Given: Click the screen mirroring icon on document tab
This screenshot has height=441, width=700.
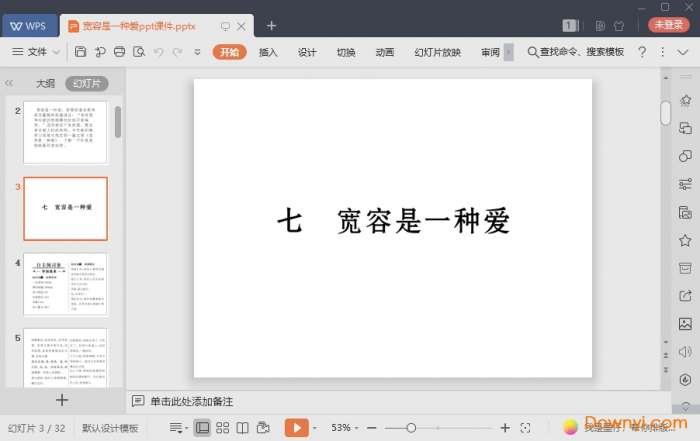Looking at the screenshot, I should coord(225,26).
